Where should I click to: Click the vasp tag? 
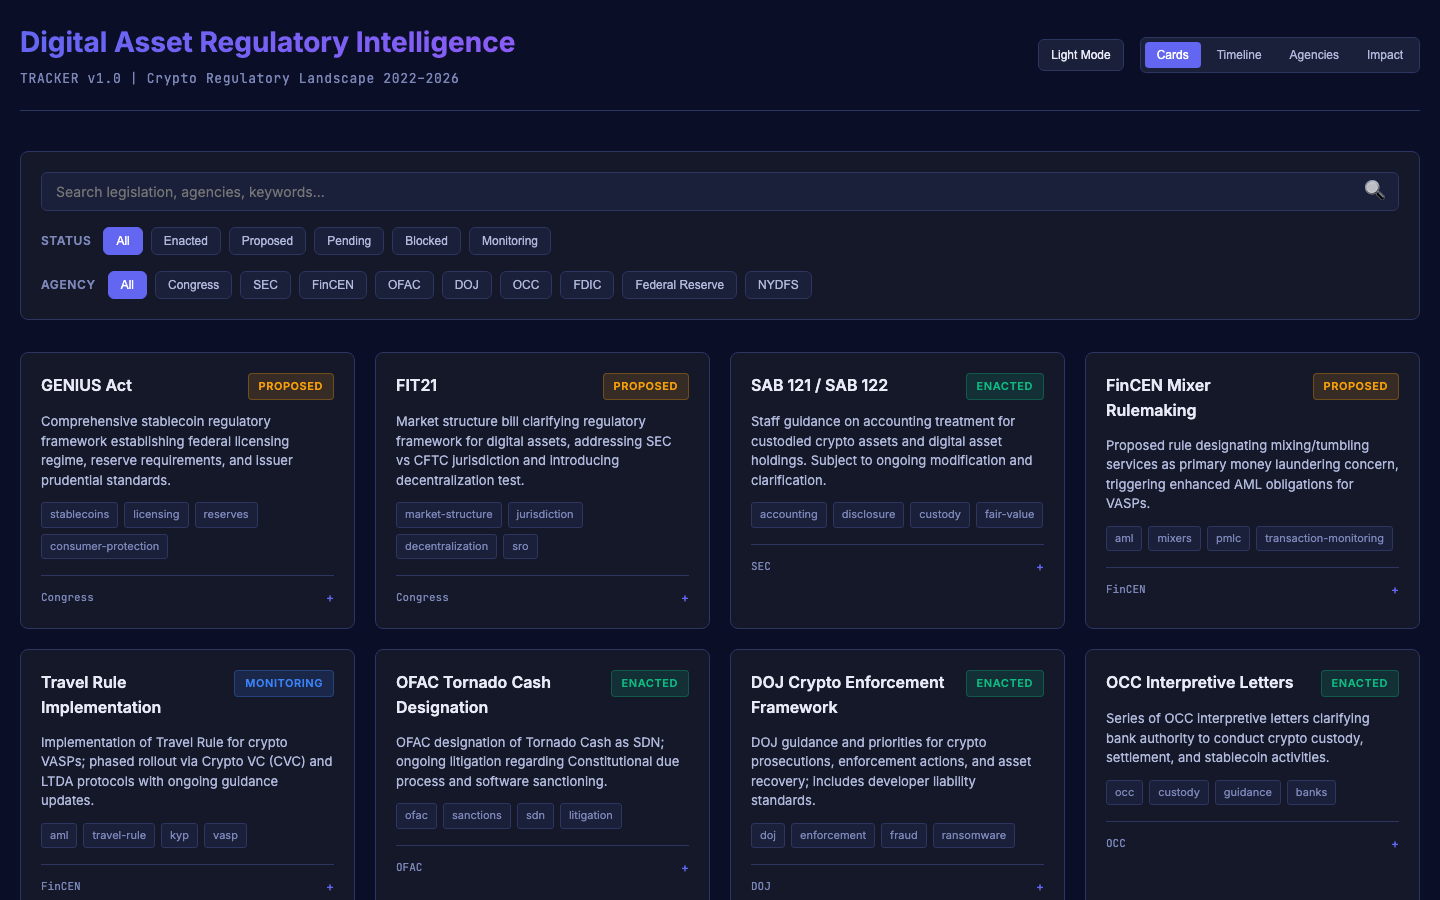point(225,836)
